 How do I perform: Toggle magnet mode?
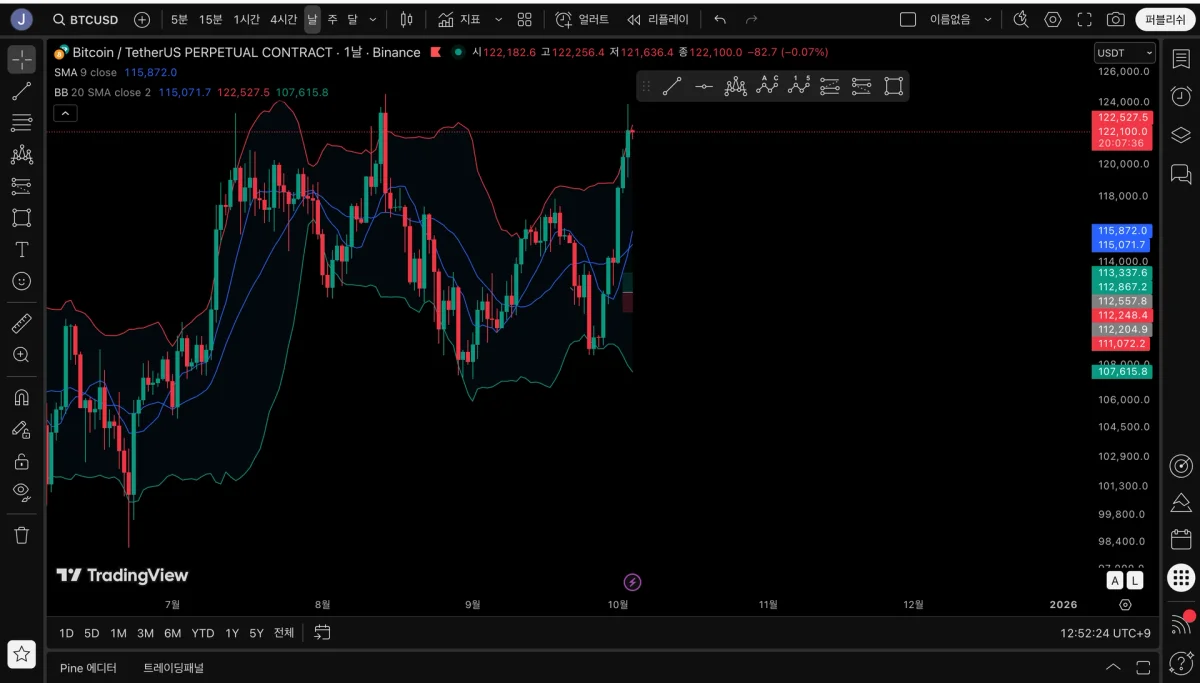(21, 397)
